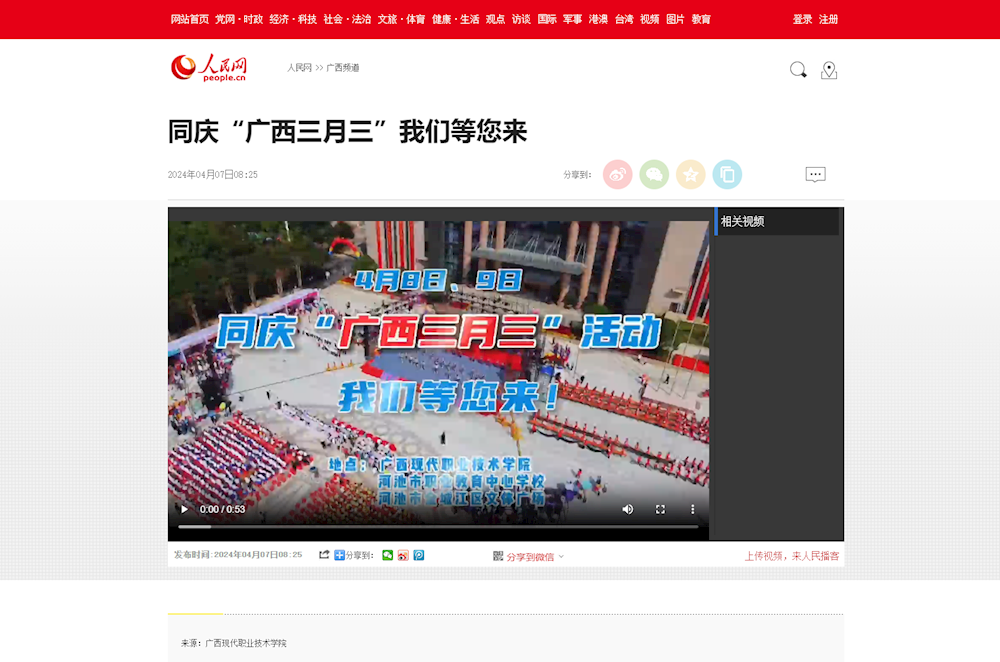Select 健康·生活 from the navigation bar
The image size is (1000, 662).
pos(458,19)
